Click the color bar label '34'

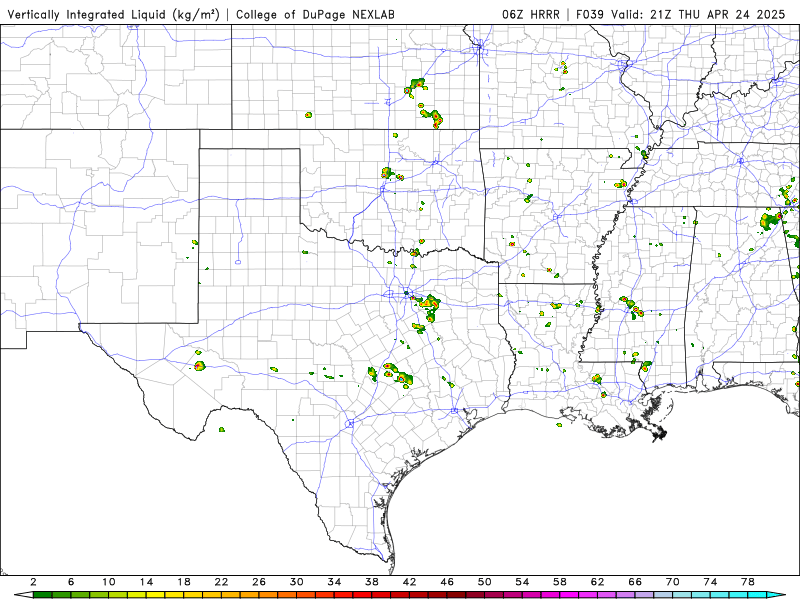pos(335,582)
